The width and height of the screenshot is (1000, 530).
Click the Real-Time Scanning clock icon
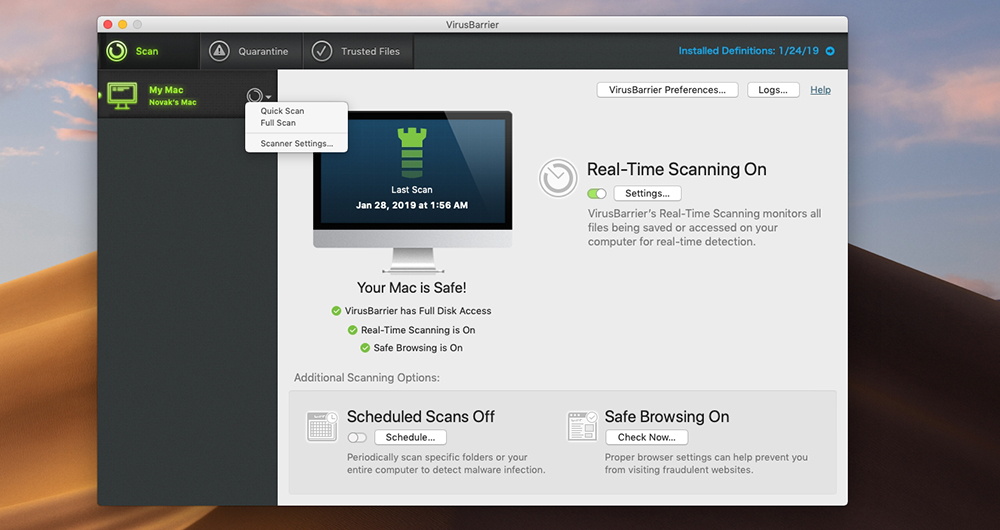[x=558, y=178]
